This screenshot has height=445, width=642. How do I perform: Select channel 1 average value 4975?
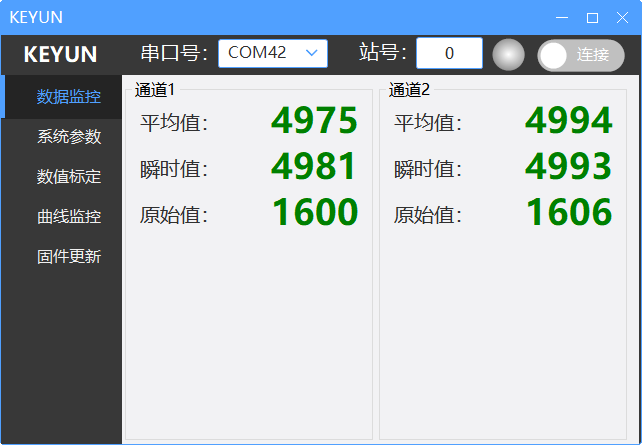[314, 120]
